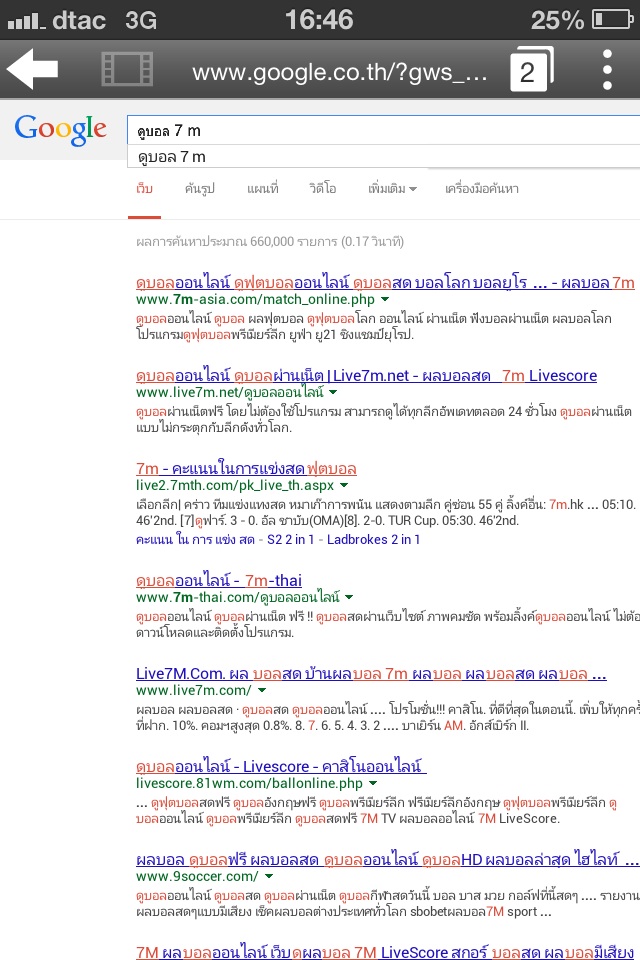Image resolution: width=640 pixels, height=960 pixels.
Task: Expand arrow next to www.7m-asia.com/match_online.php
Action: click(x=385, y=299)
